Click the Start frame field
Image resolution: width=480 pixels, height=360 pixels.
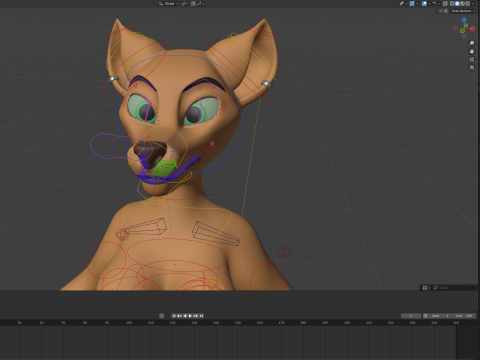tap(440, 316)
